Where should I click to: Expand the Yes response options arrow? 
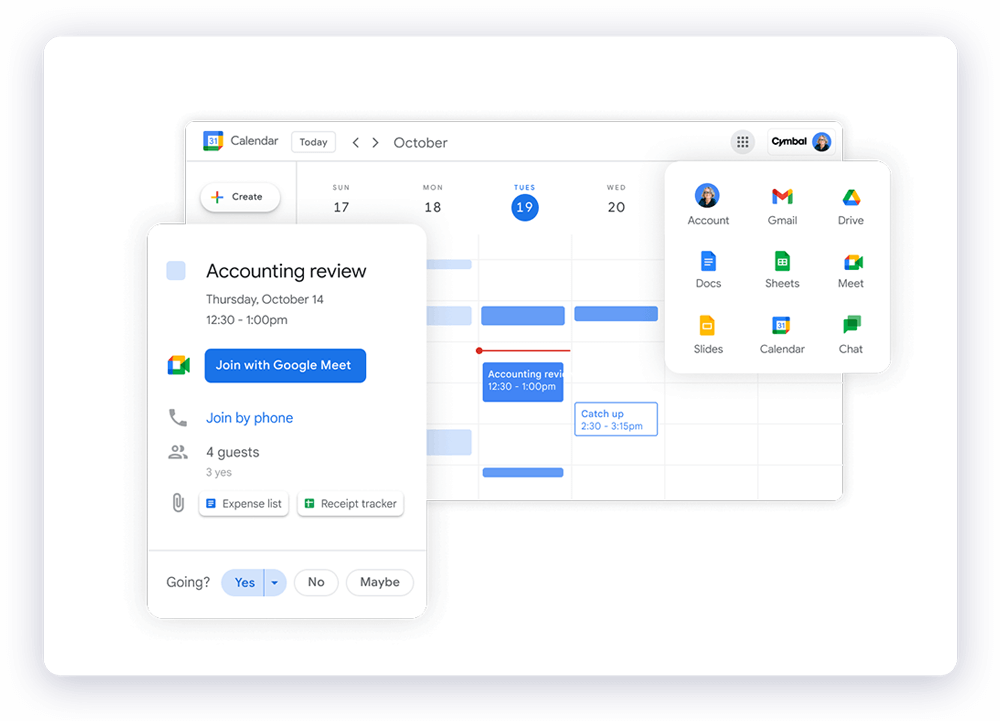click(275, 582)
